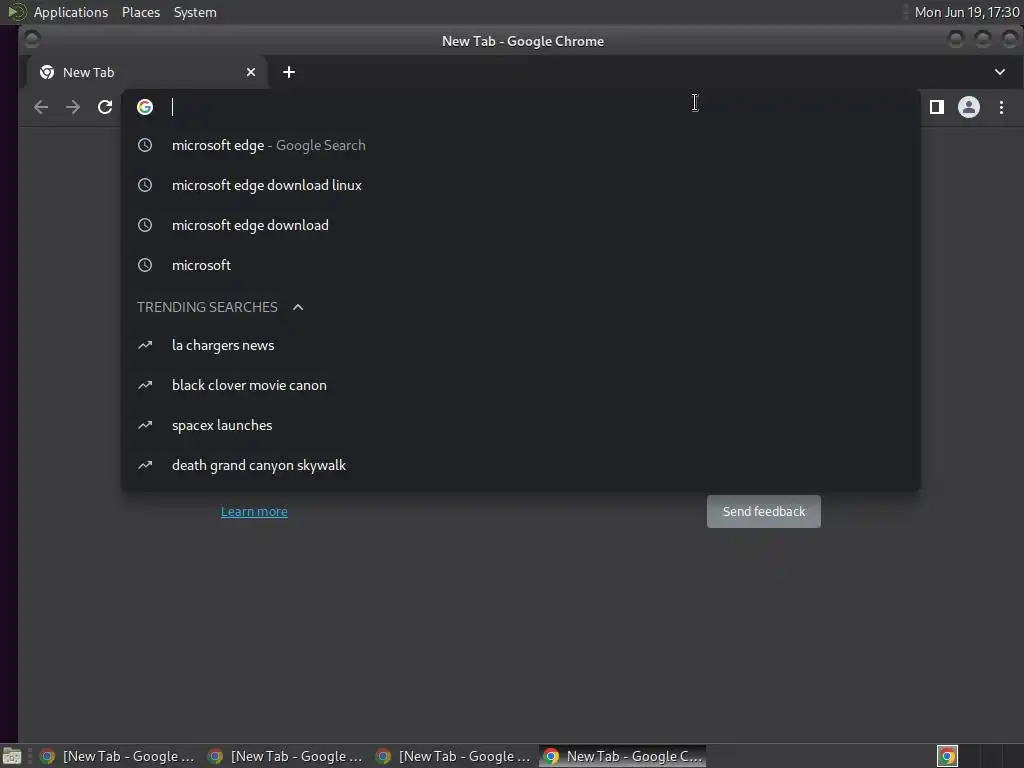Screen dimensions: 1024x768
Task: Choose 'microsoft edge - Google Search' suggestion
Action: tap(520, 146)
